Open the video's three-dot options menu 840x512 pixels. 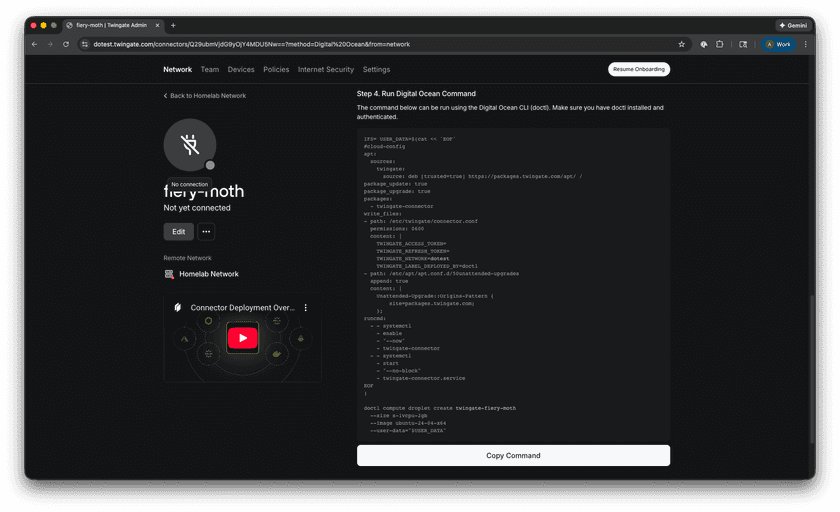pyautogui.click(x=305, y=308)
